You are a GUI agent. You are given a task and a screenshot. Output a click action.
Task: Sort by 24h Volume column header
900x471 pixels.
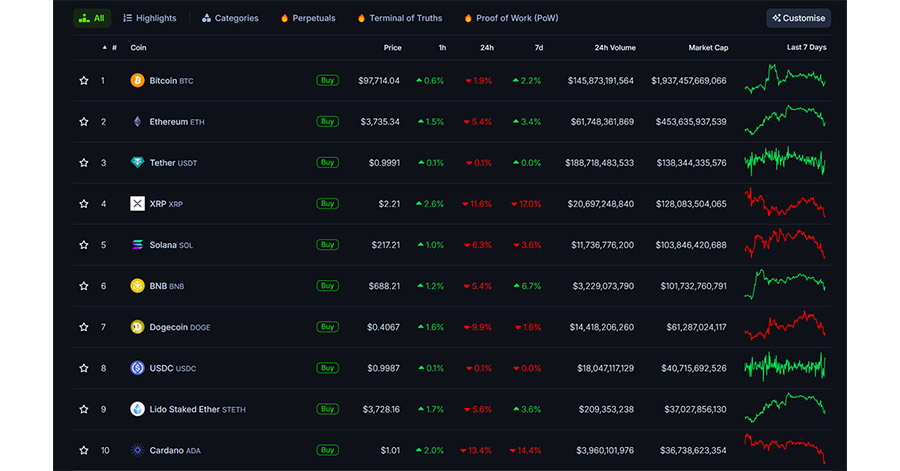[x=615, y=48]
